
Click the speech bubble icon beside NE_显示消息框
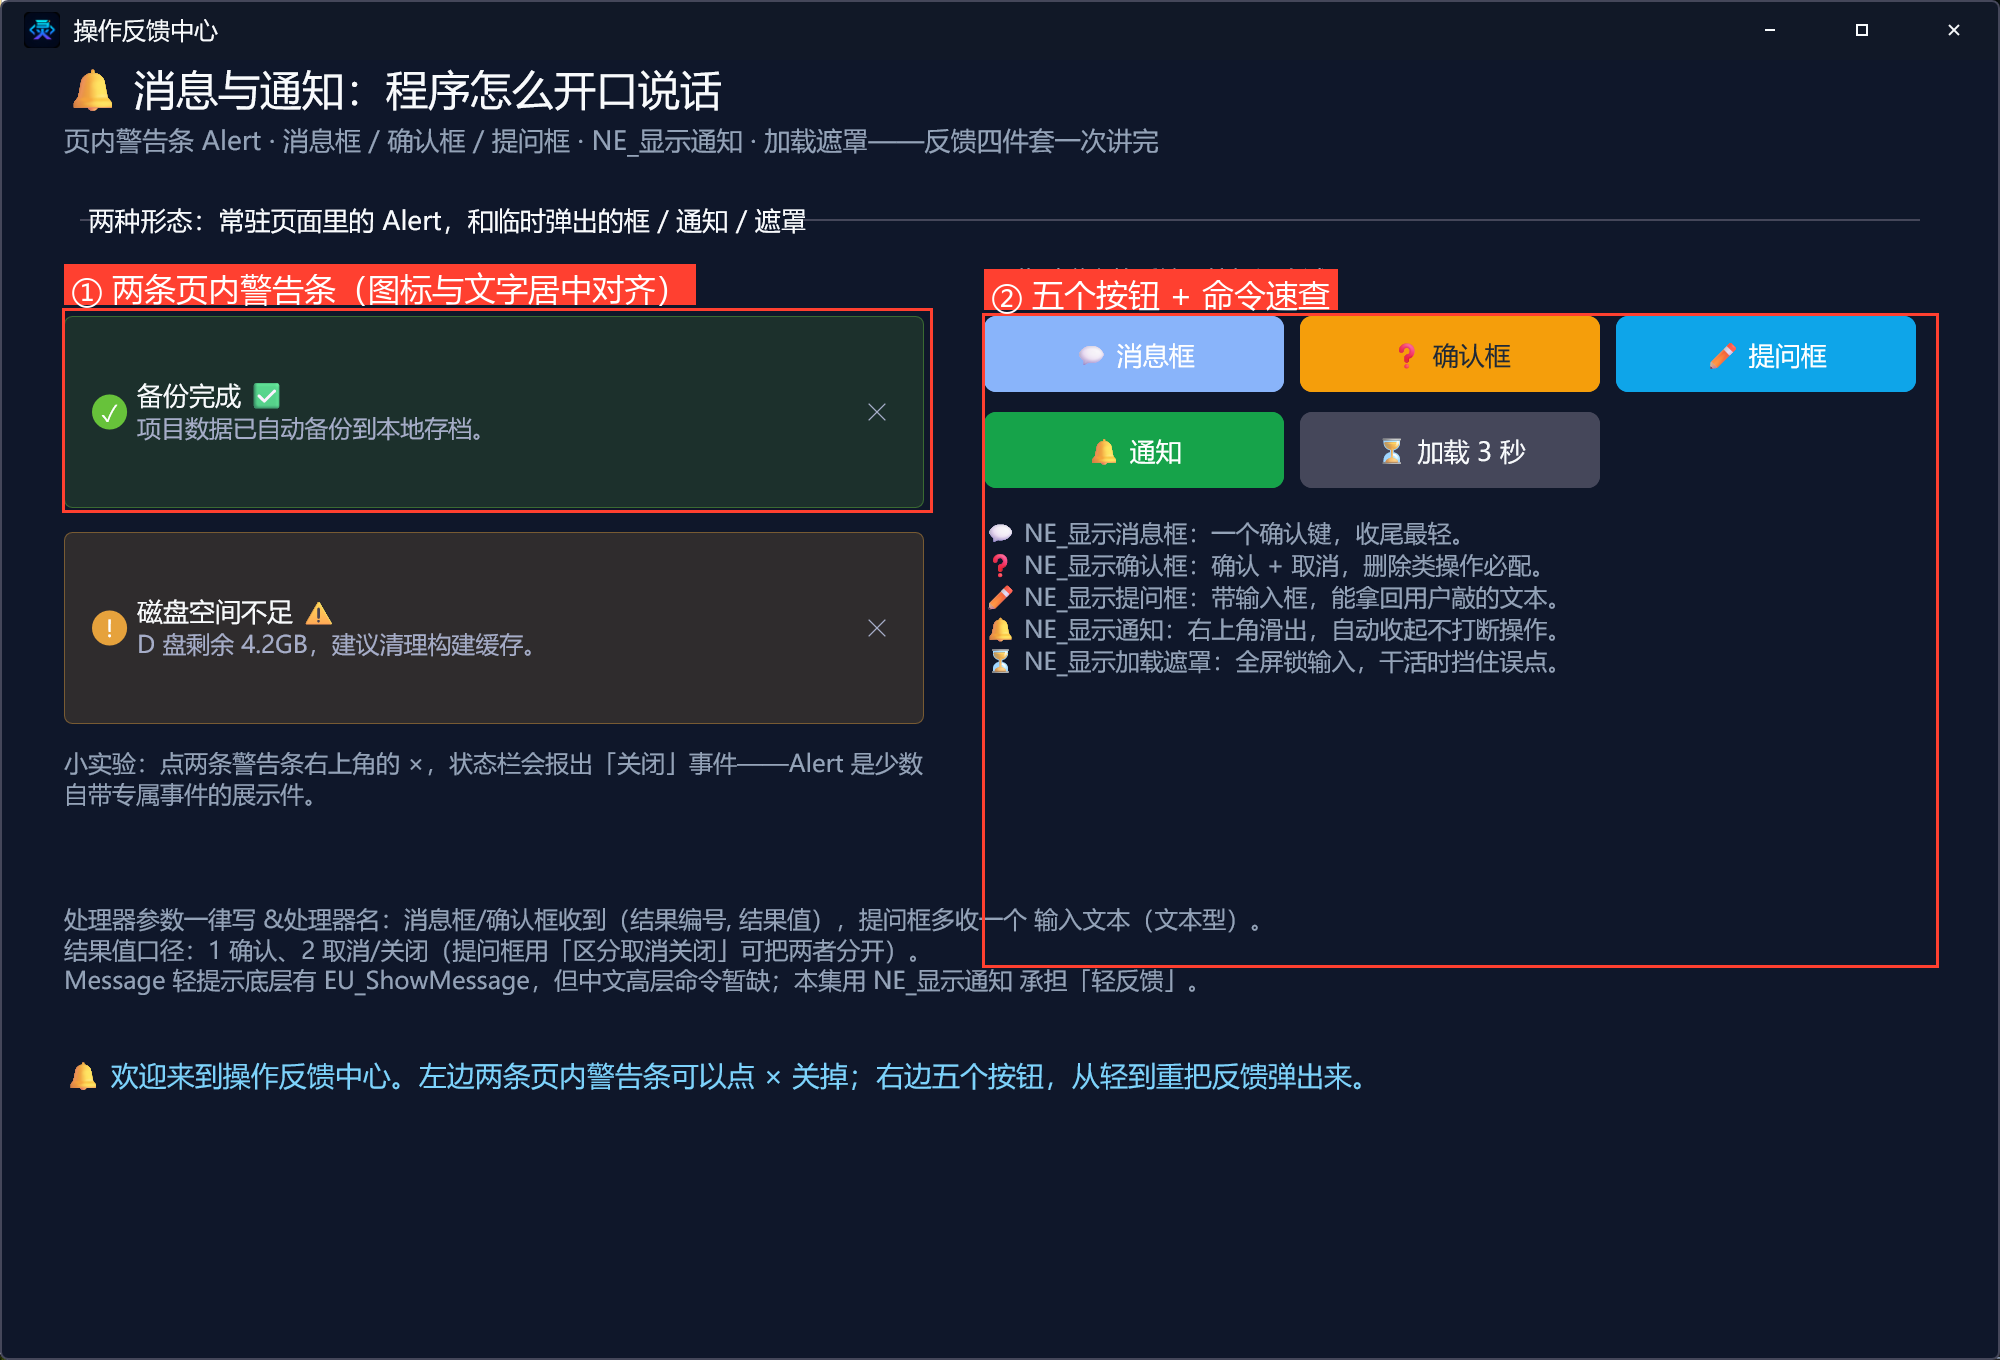point(1000,534)
